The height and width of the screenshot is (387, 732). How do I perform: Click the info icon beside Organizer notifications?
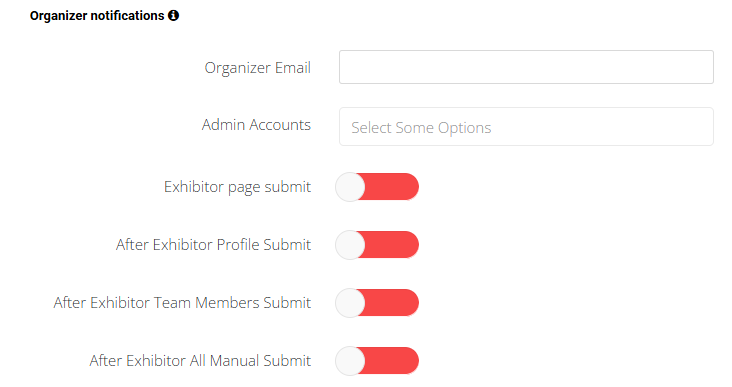(x=174, y=15)
